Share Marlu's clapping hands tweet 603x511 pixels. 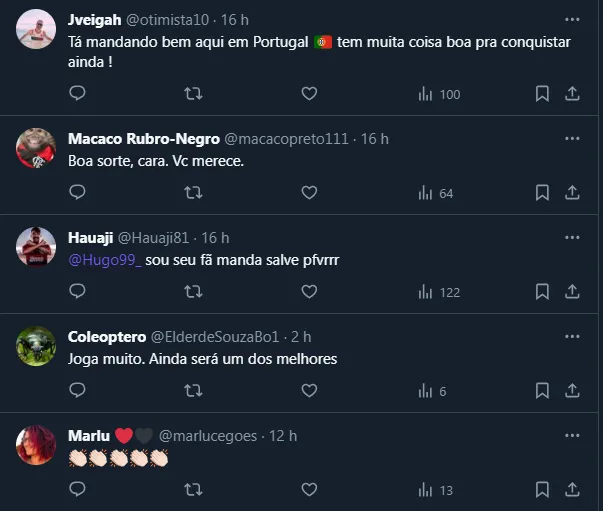click(x=572, y=489)
